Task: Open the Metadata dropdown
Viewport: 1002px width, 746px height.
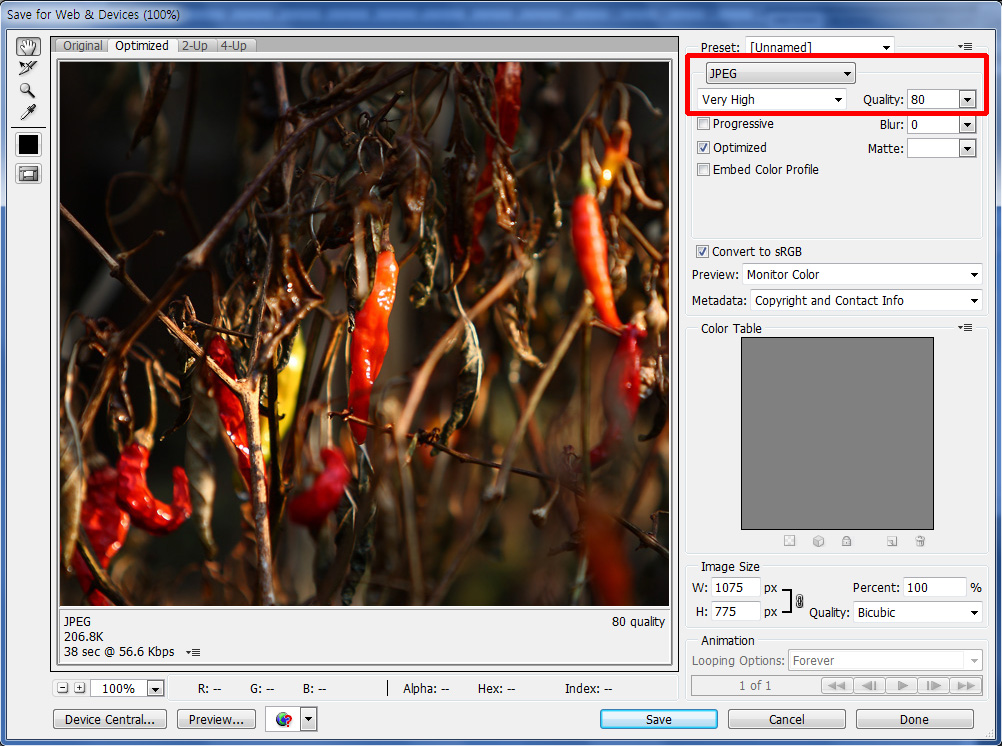Action: (866, 300)
